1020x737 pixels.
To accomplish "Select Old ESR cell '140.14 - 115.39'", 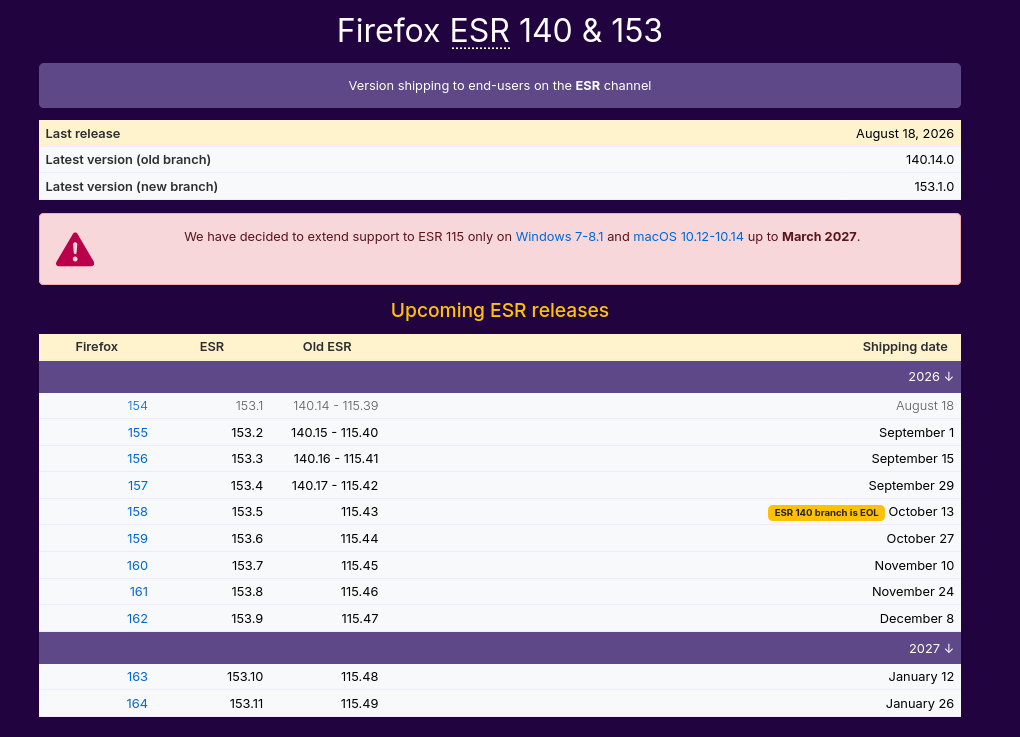I will (336, 406).
